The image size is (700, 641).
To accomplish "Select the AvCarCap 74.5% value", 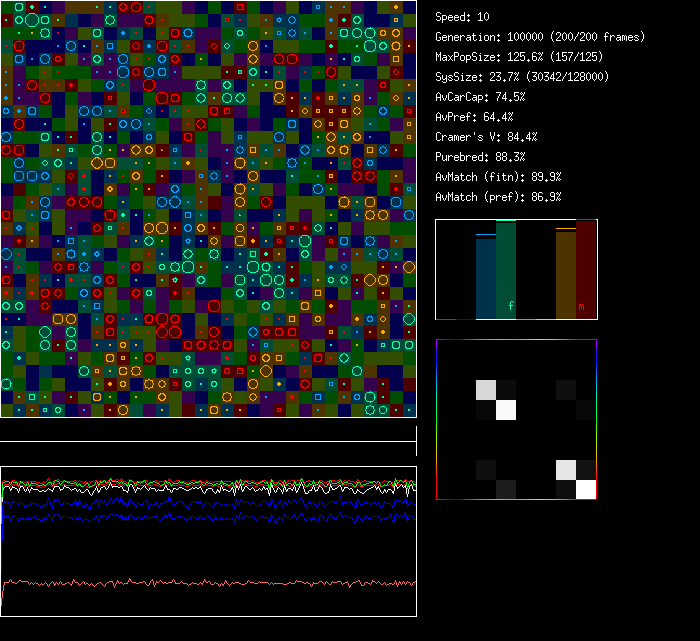I will (x=480, y=97).
